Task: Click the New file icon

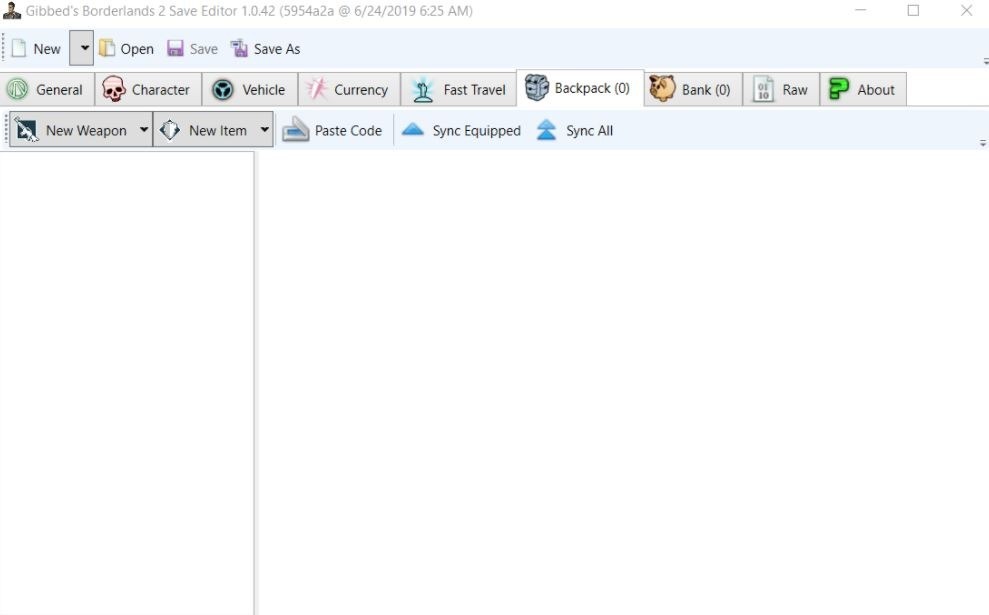Action: (x=19, y=48)
